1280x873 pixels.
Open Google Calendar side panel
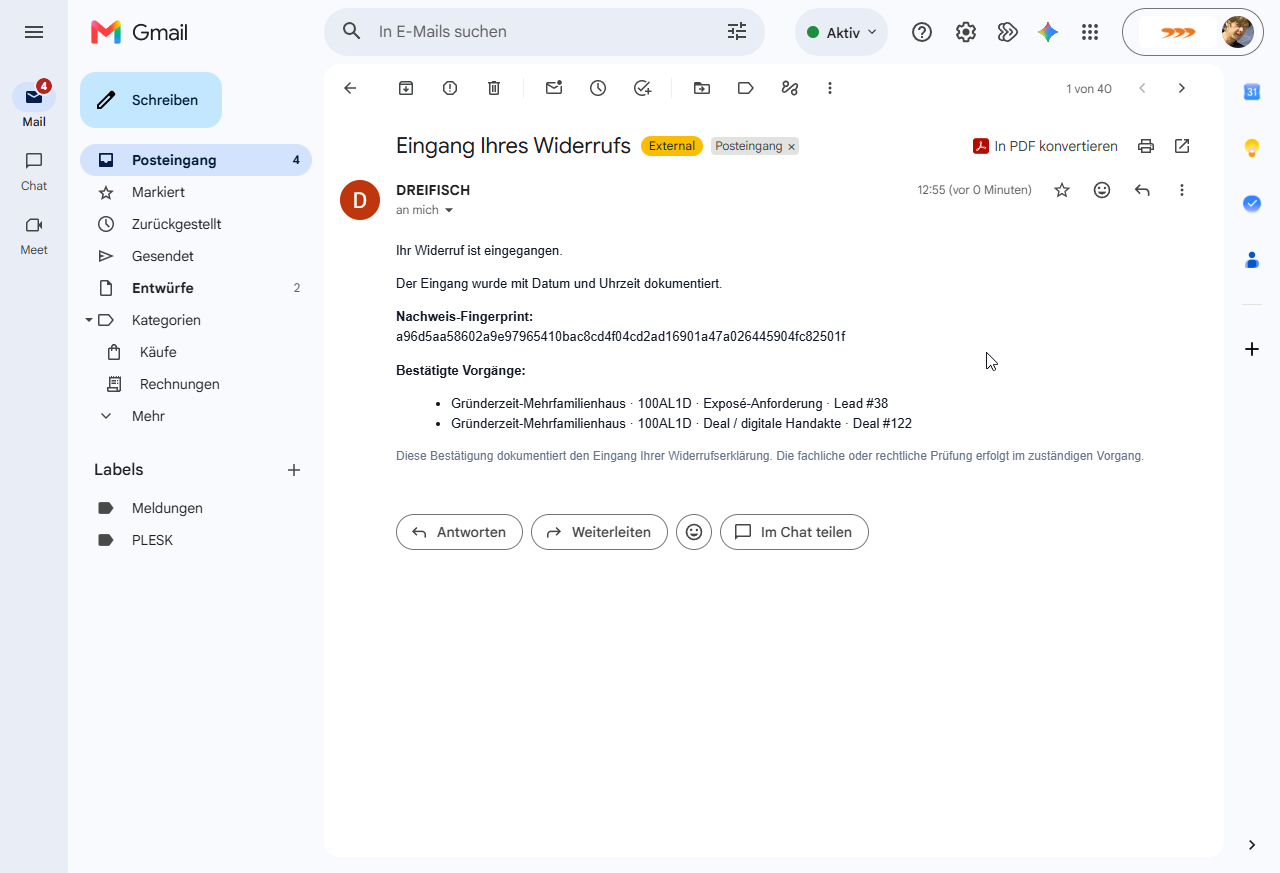pyautogui.click(x=1252, y=92)
